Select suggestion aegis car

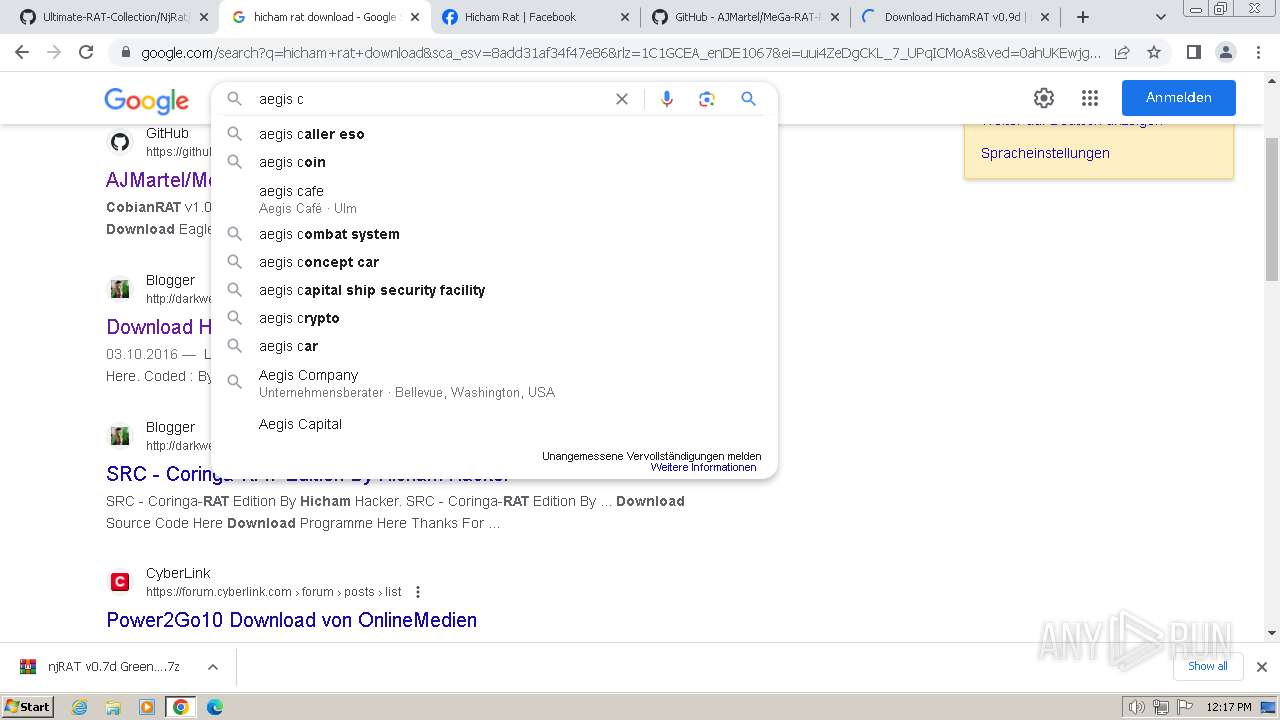tap(494, 346)
